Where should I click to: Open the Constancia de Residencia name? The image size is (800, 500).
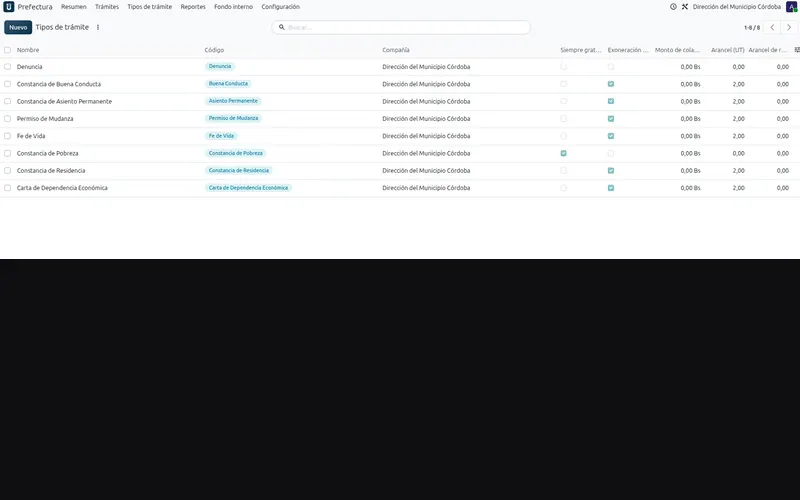51,171
